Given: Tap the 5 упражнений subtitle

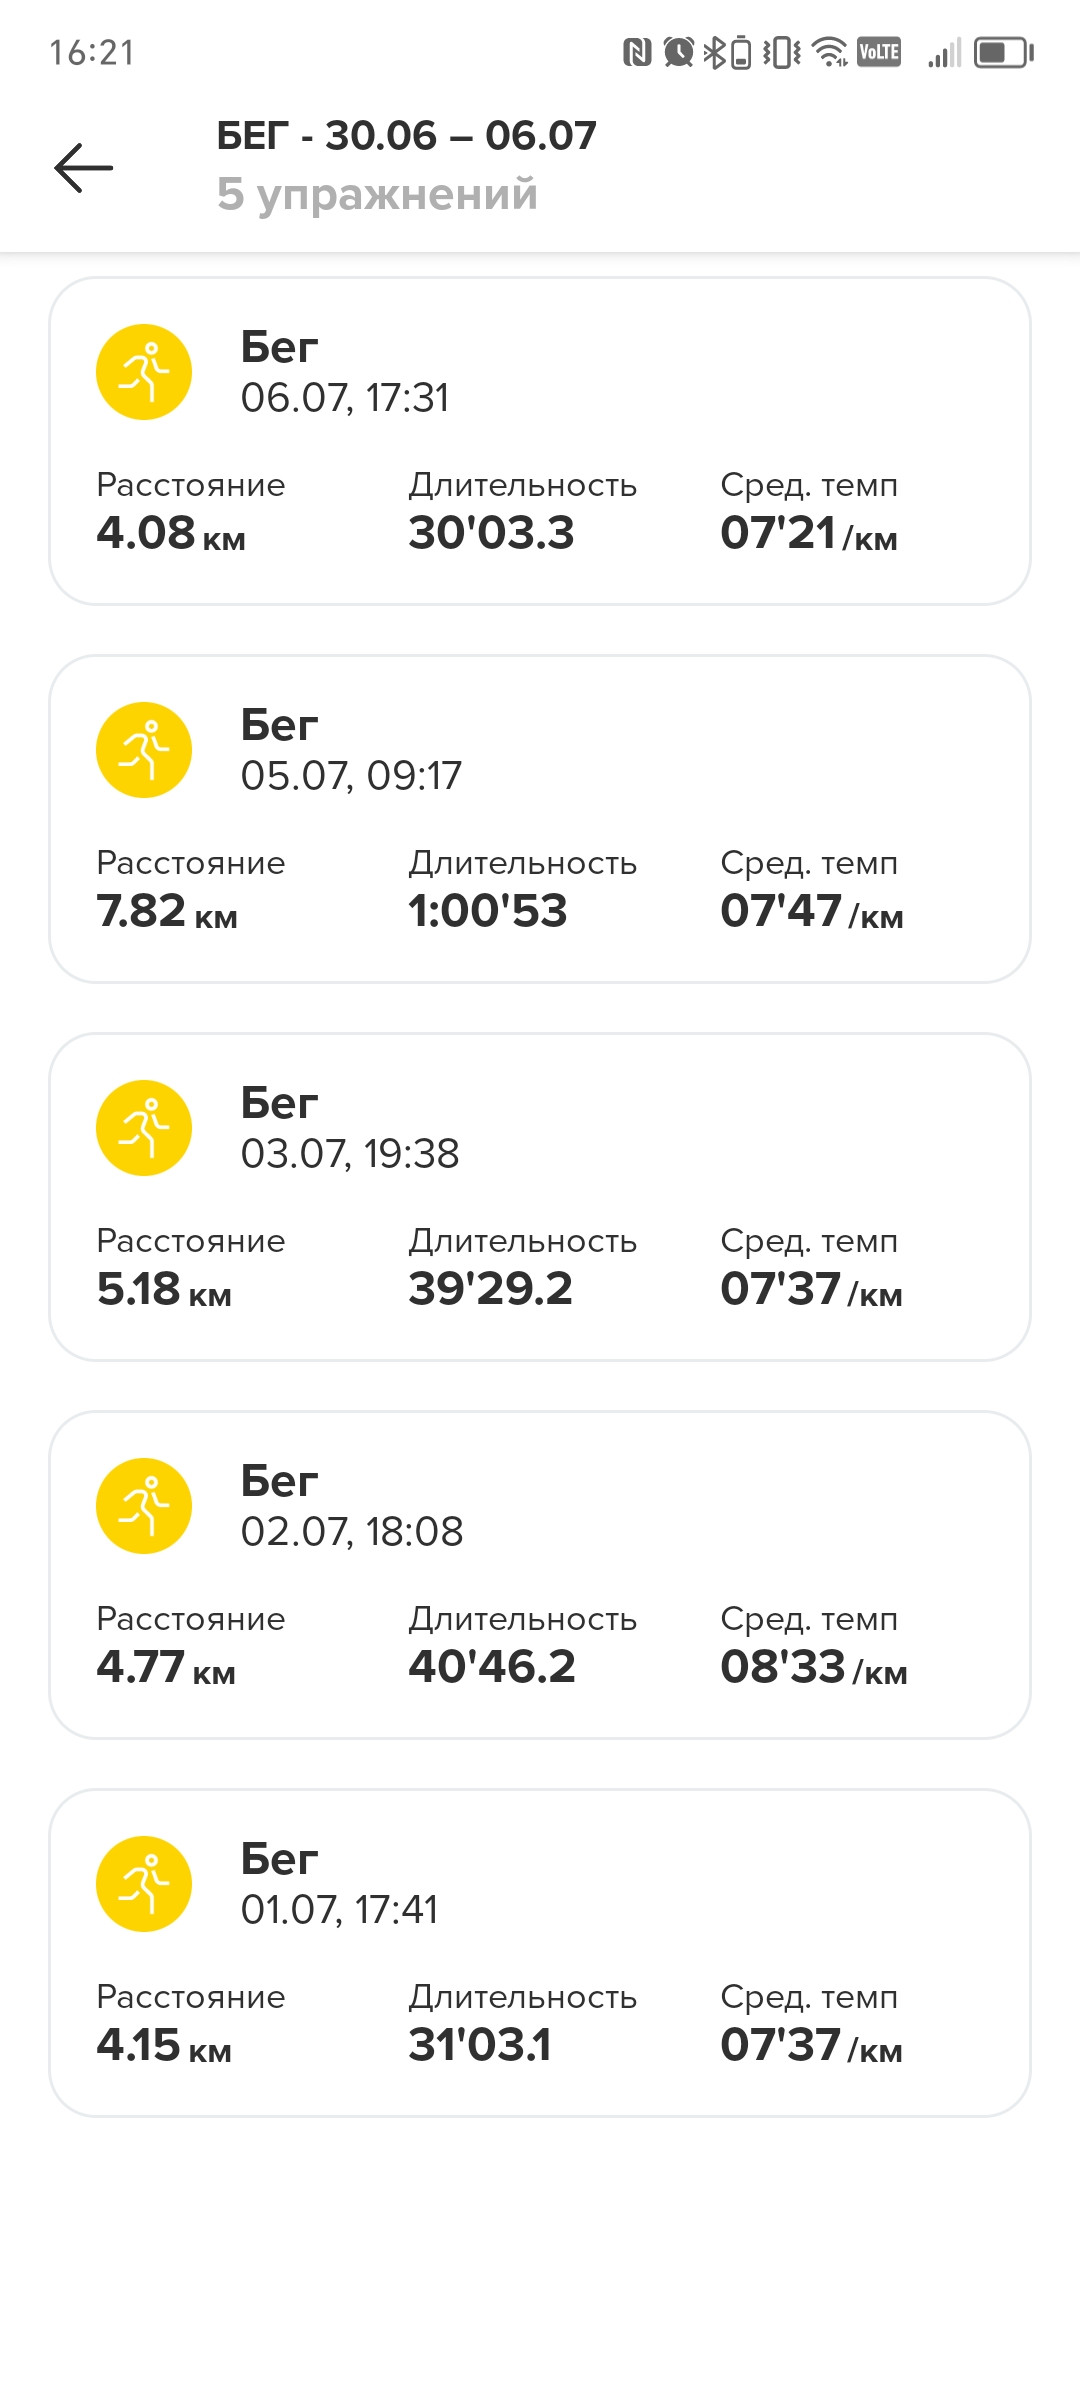Looking at the screenshot, I should pos(378,194).
